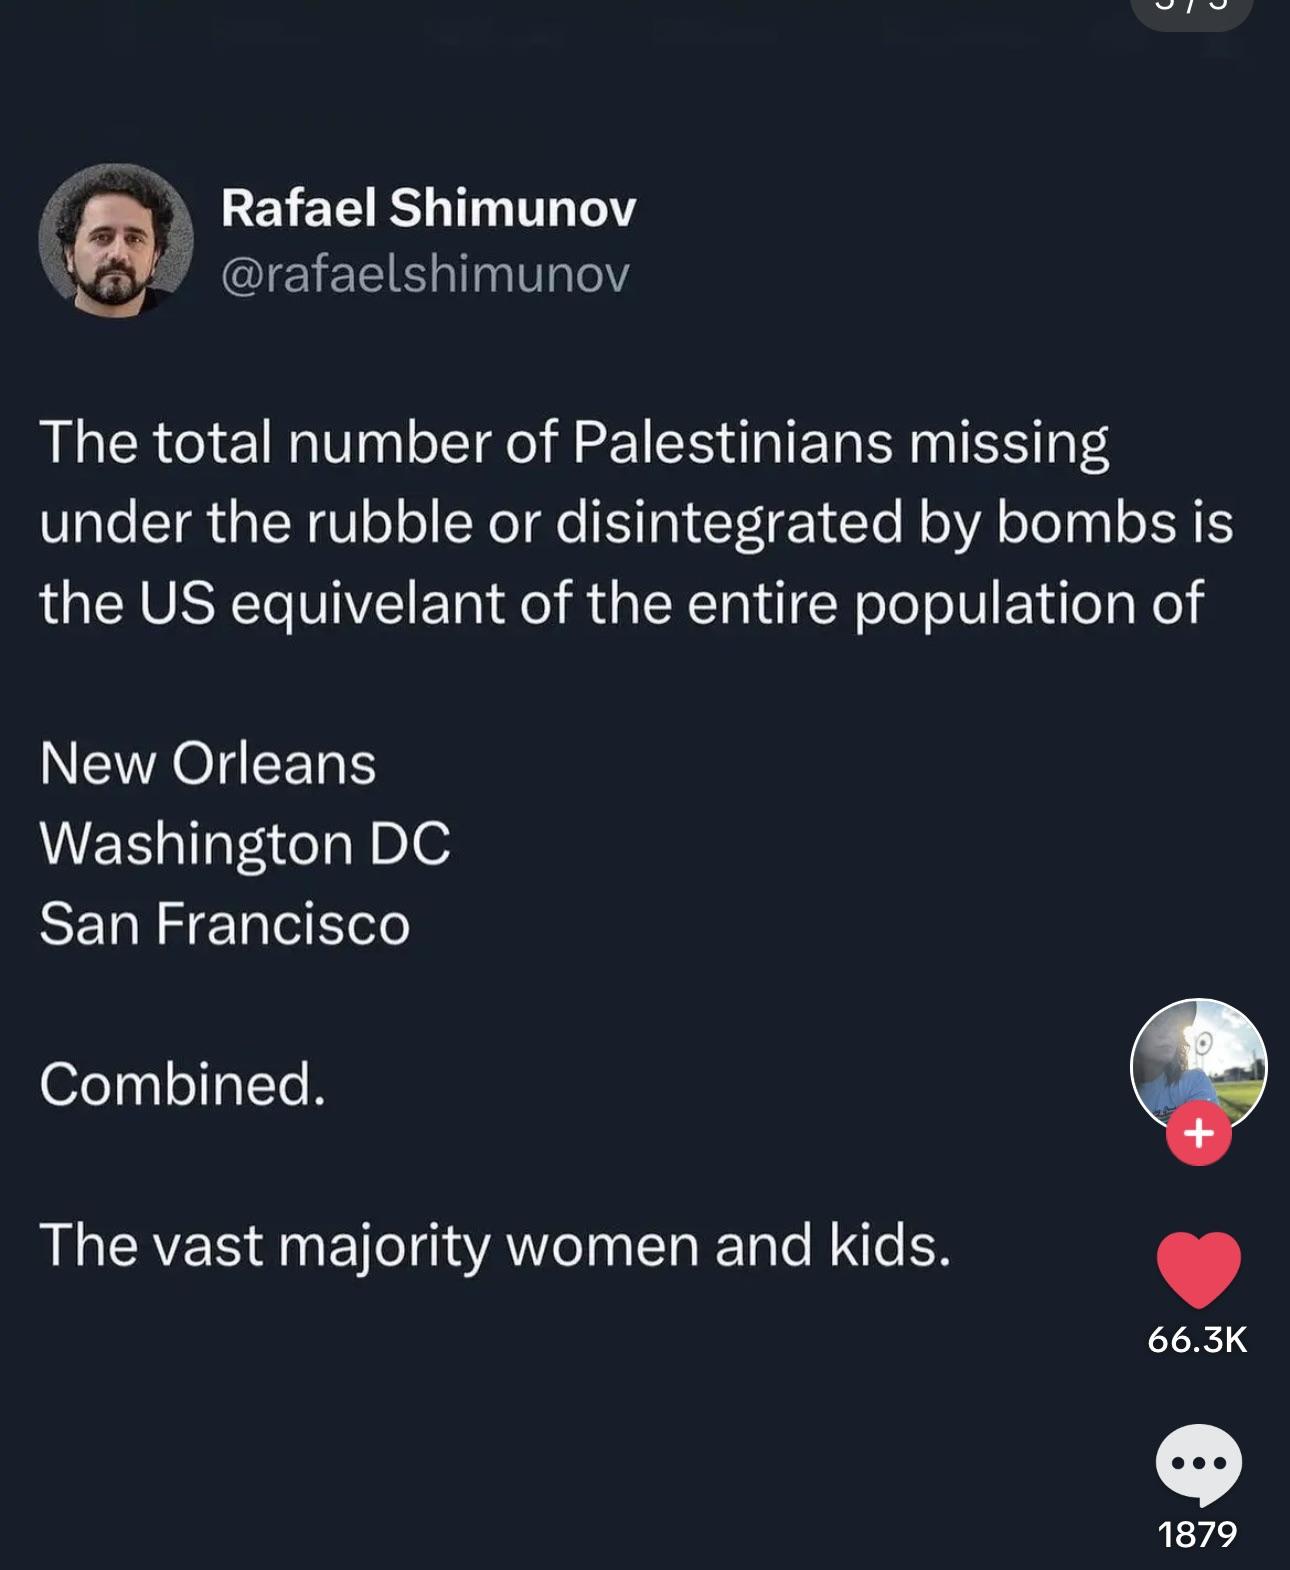This screenshot has width=1290, height=1570.
Task: Click the 66.3K likes count
Action: pos(1197,1339)
